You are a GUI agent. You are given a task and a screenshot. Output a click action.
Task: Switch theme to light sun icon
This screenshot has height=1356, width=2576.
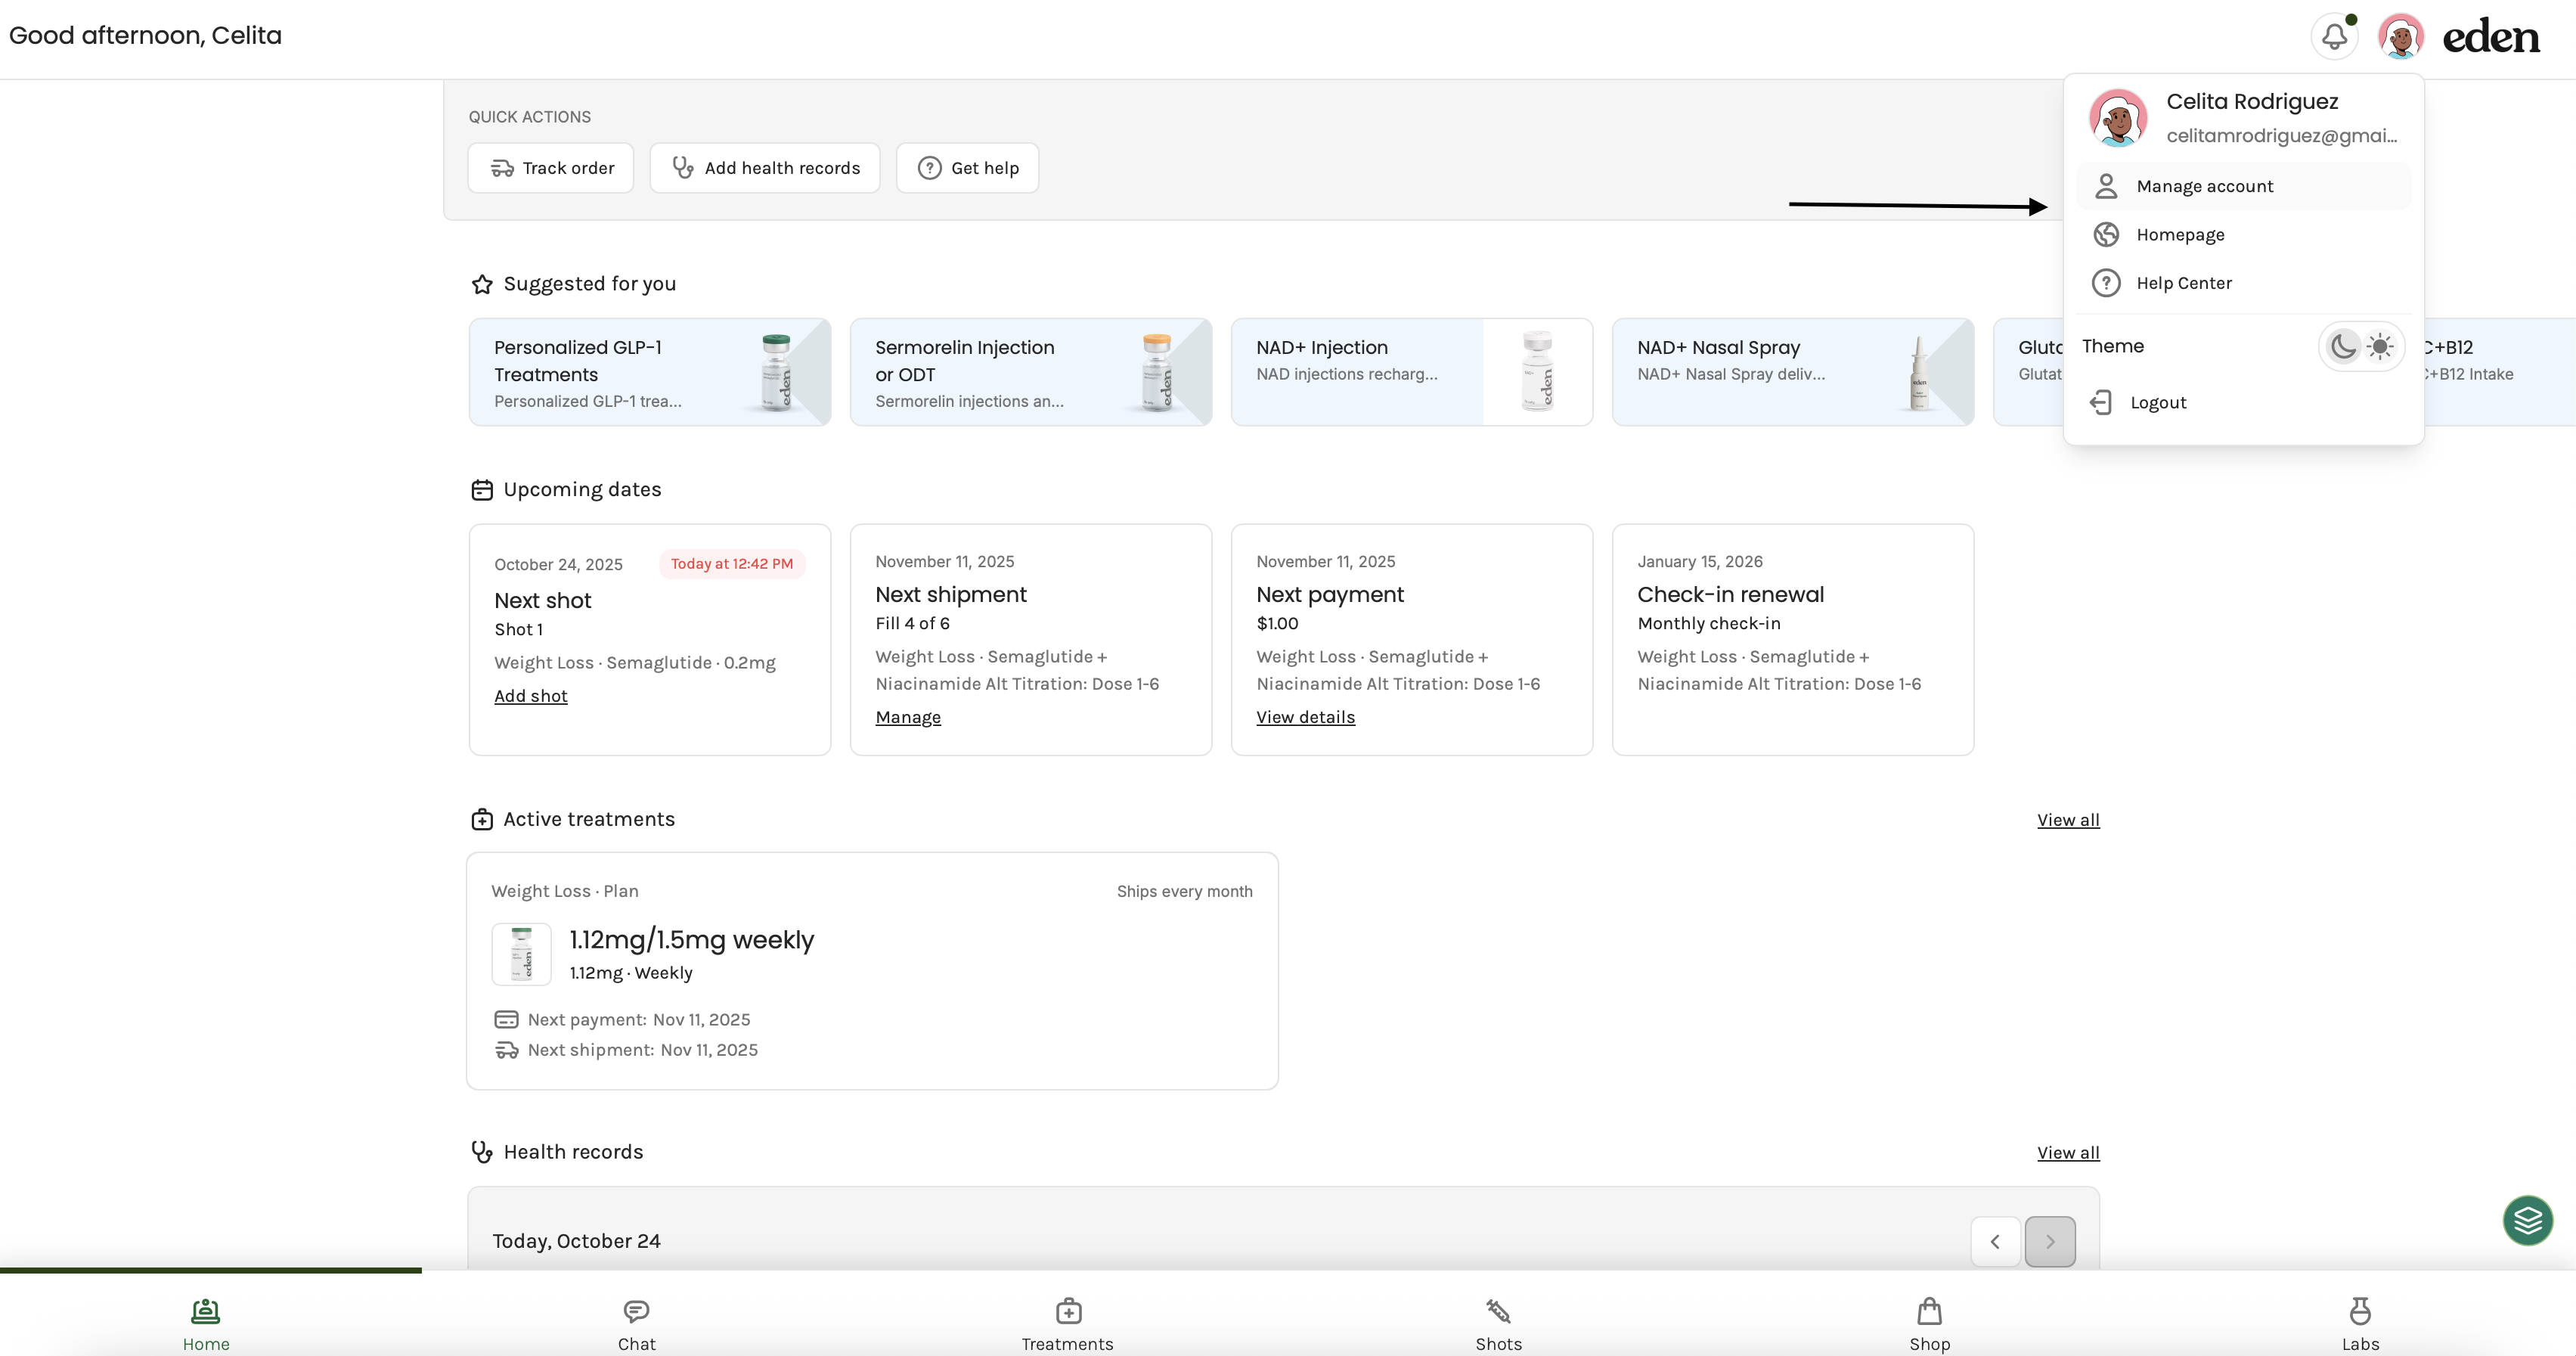point(2380,347)
